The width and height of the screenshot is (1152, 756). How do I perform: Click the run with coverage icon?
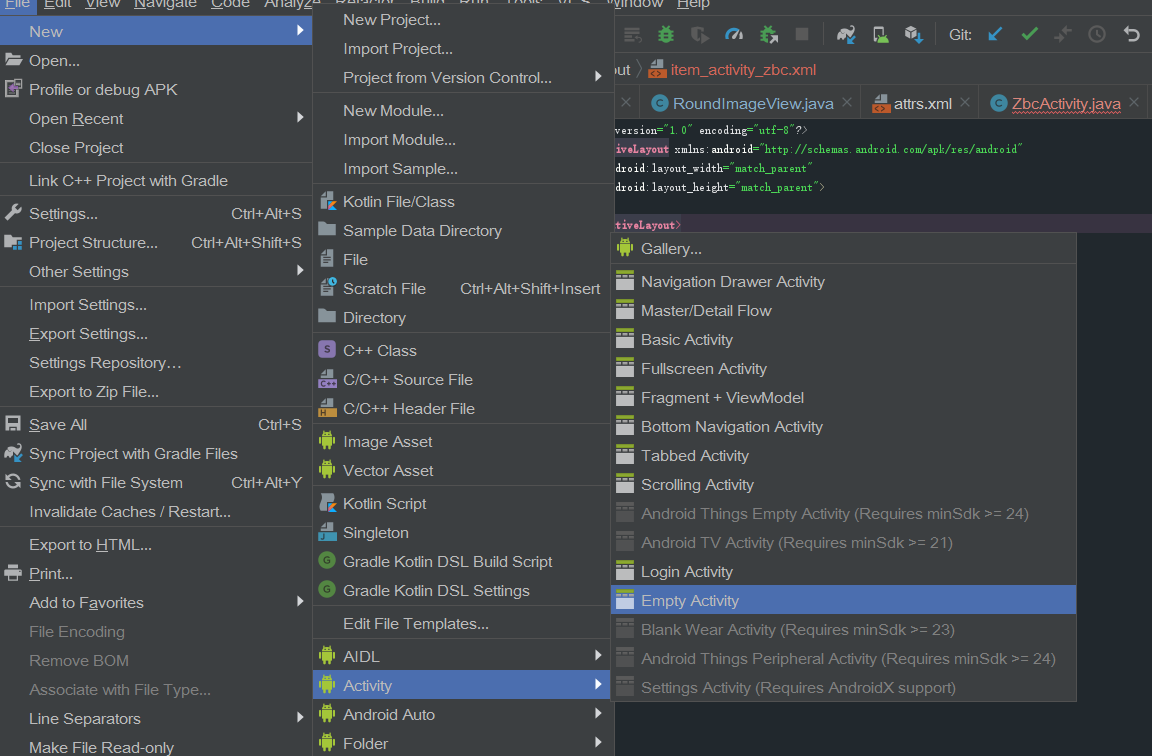point(699,34)
